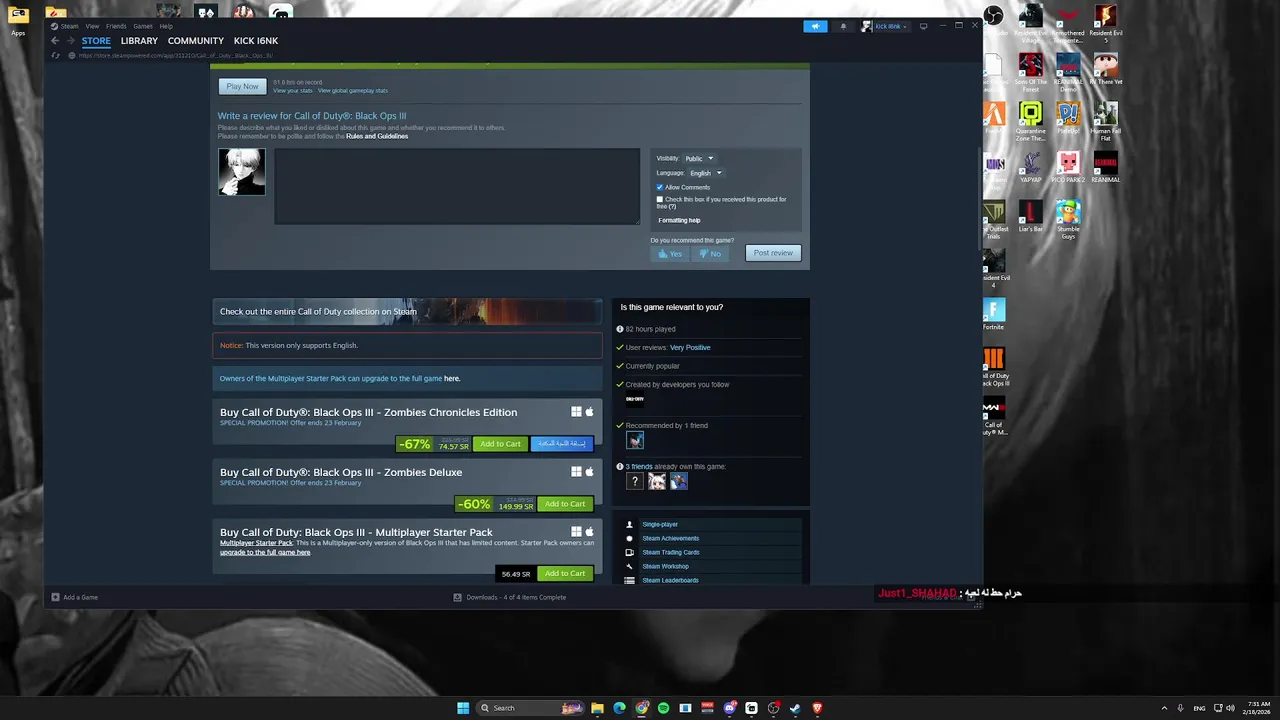Click the Post review button
Screen dimensions: 1280x720
point(773,253)
